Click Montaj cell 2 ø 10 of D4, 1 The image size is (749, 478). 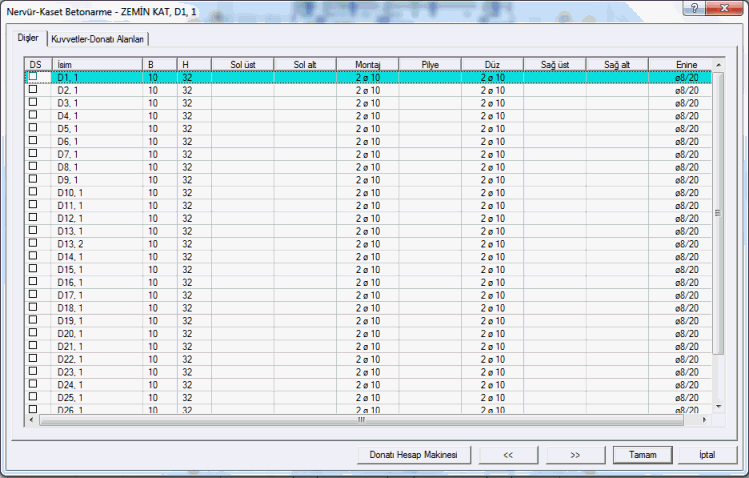click(367, 116)
